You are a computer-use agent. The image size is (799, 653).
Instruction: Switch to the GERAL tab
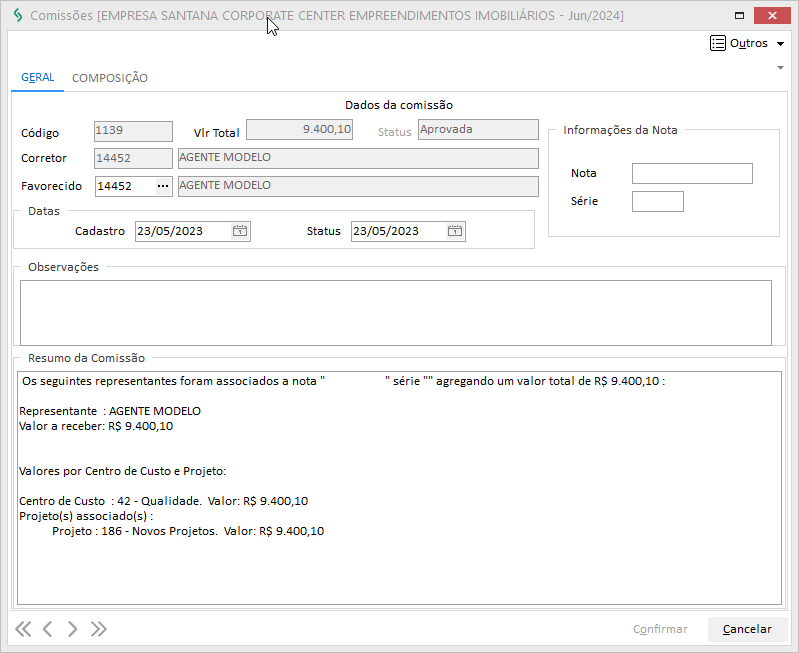point(37,77)
